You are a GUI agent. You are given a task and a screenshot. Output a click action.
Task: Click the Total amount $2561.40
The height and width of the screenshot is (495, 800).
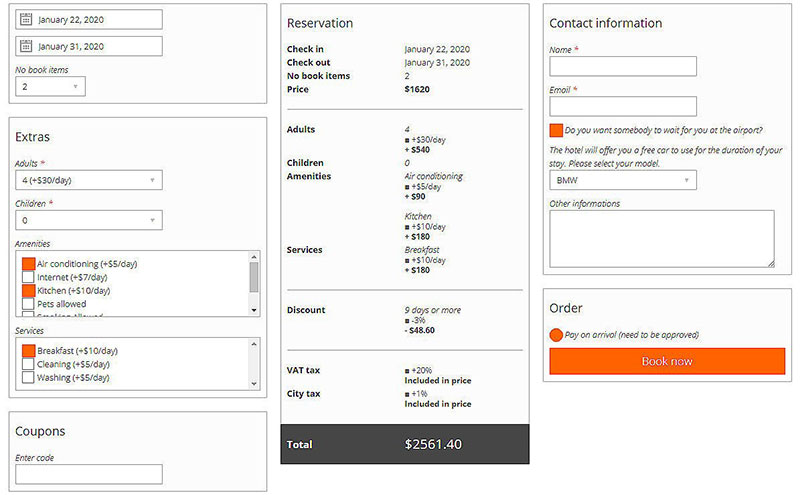pyautogui.click(x=433, y=444)
